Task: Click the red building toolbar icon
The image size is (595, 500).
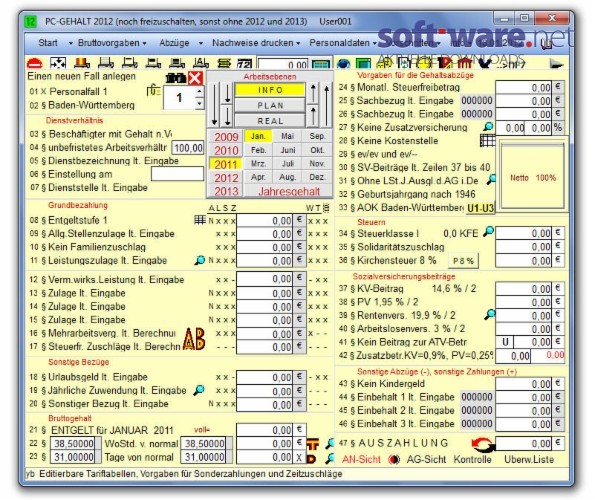Action: [464, 63]
